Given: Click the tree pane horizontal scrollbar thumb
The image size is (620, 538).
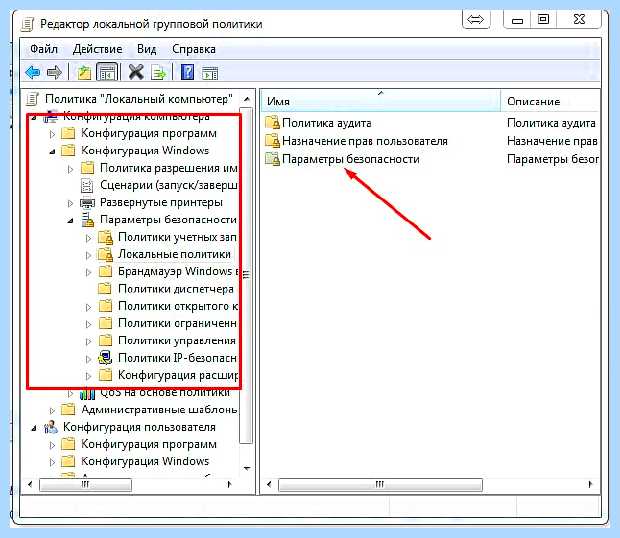Looking at the screenshot, I should (85, 485).
